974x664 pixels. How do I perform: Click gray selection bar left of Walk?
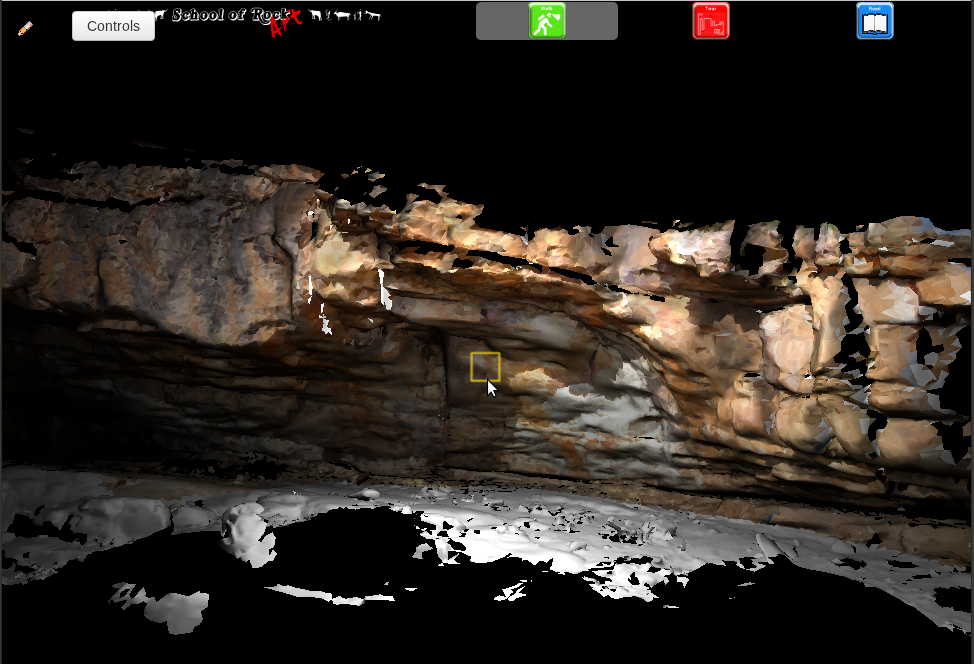point(502,21)
